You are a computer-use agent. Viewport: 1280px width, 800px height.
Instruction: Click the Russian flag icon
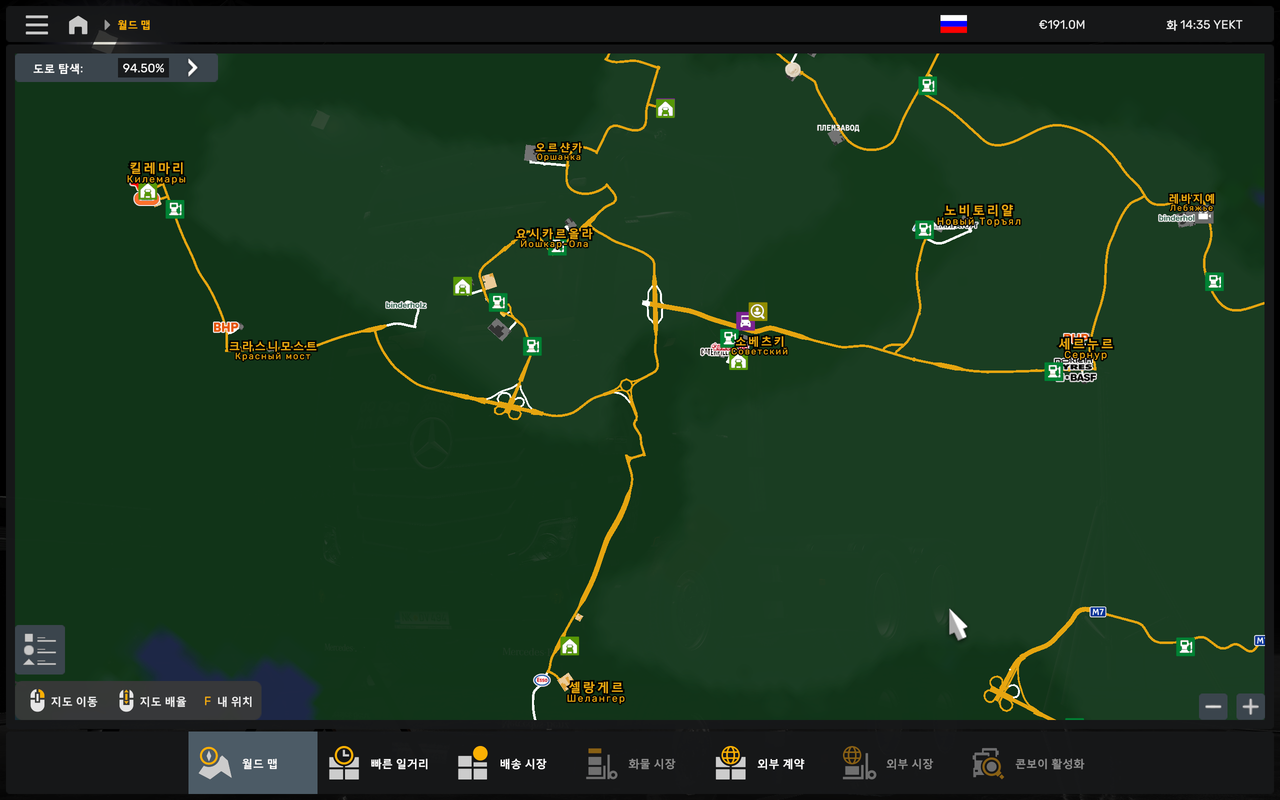[951, 24]
